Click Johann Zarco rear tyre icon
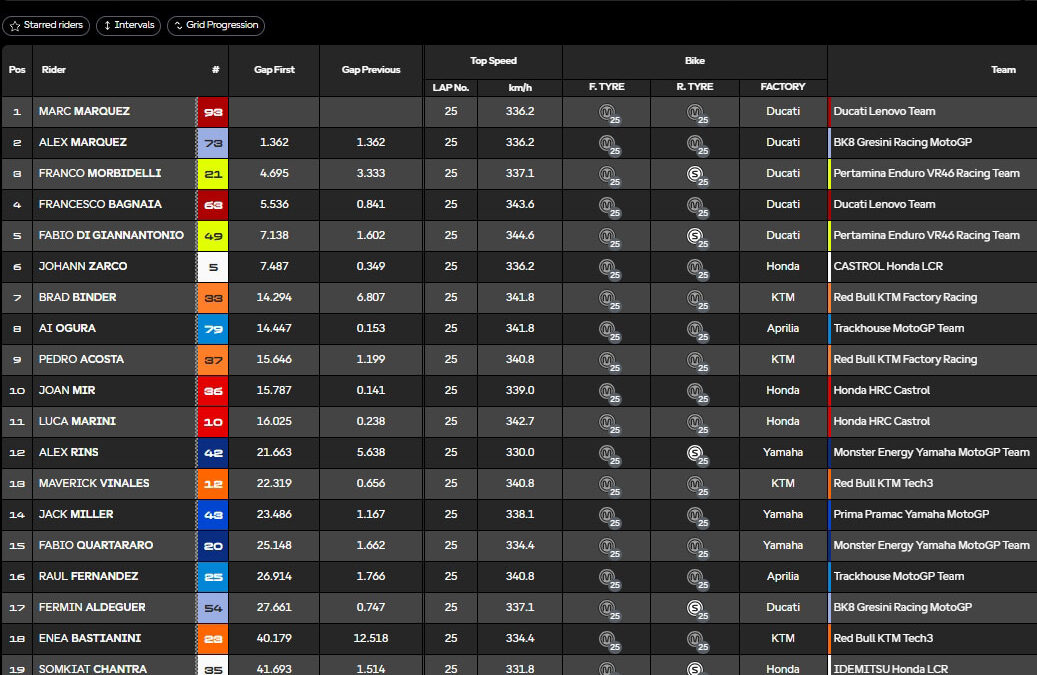Viewport: 1037px width, 675px height. tap(696, 268)
